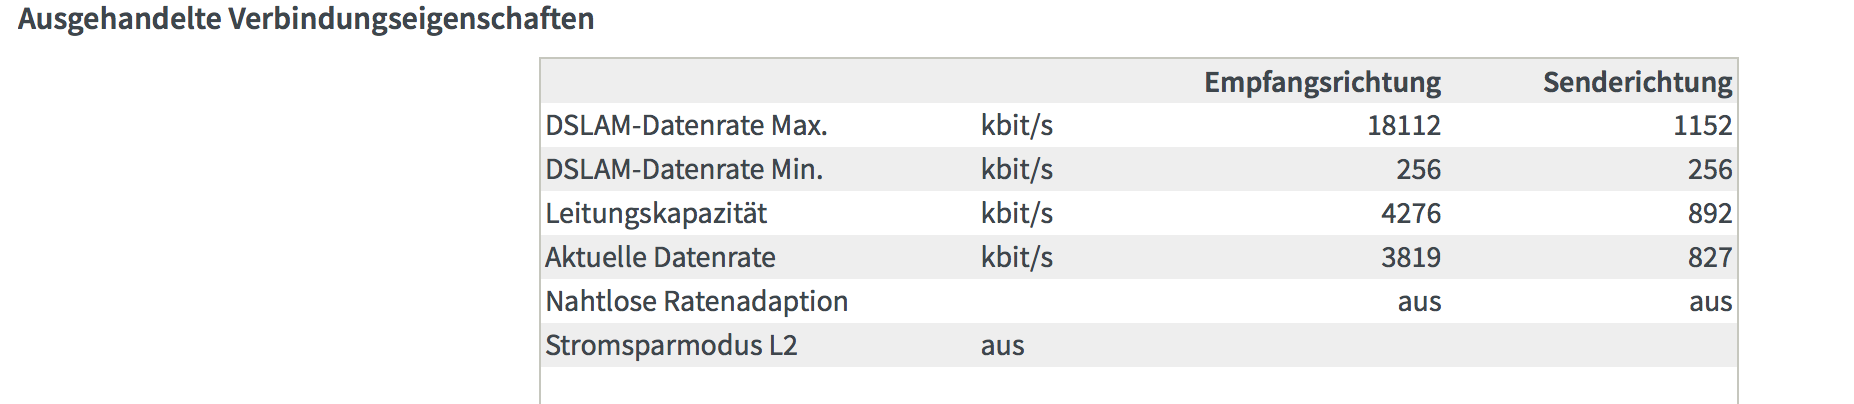Image resolution: width=1854 pixels, height=404 pixels.
Task: Select the 827 current send rate
Action: 1710,257
